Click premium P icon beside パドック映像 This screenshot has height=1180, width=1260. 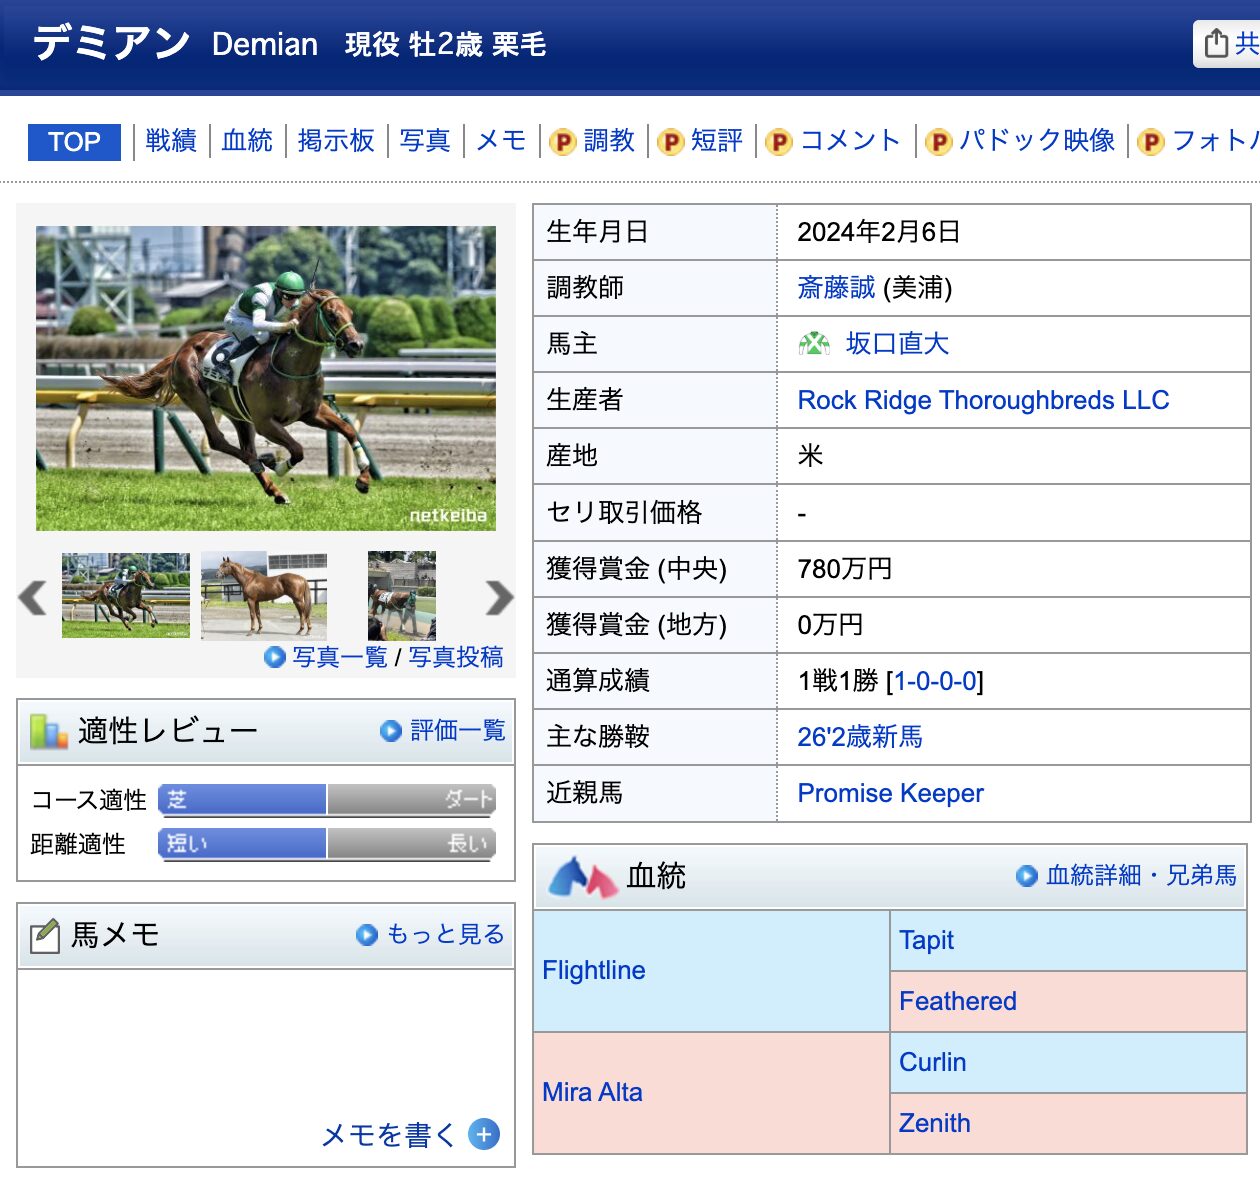point(939,142)
